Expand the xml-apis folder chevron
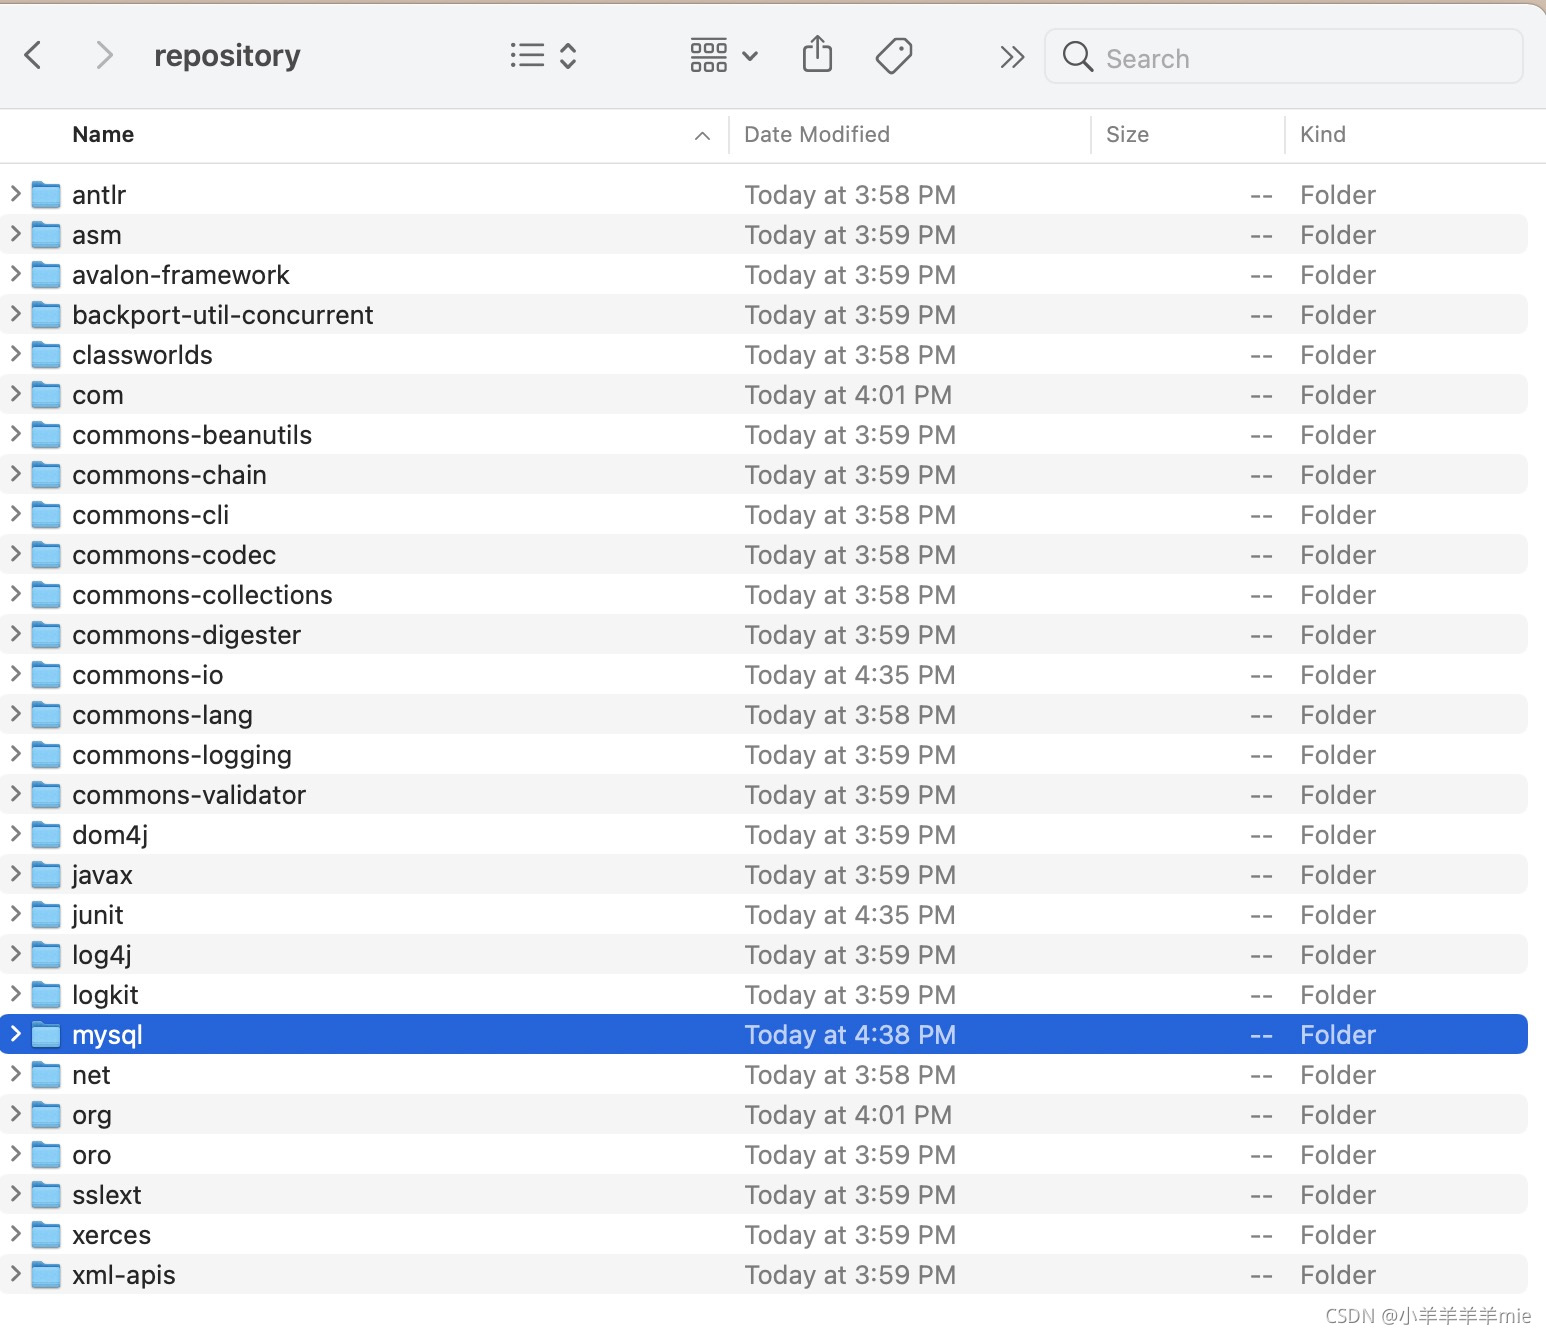The width and height of the screenshot is (1546, 1334). [15, 1273]
